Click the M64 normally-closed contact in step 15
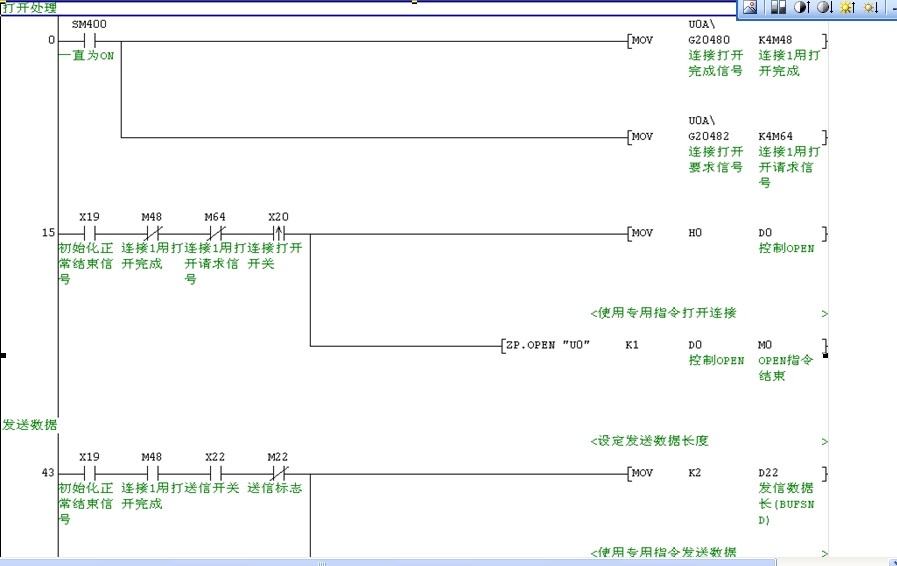The image size is (897, 566). coord(215,233)
